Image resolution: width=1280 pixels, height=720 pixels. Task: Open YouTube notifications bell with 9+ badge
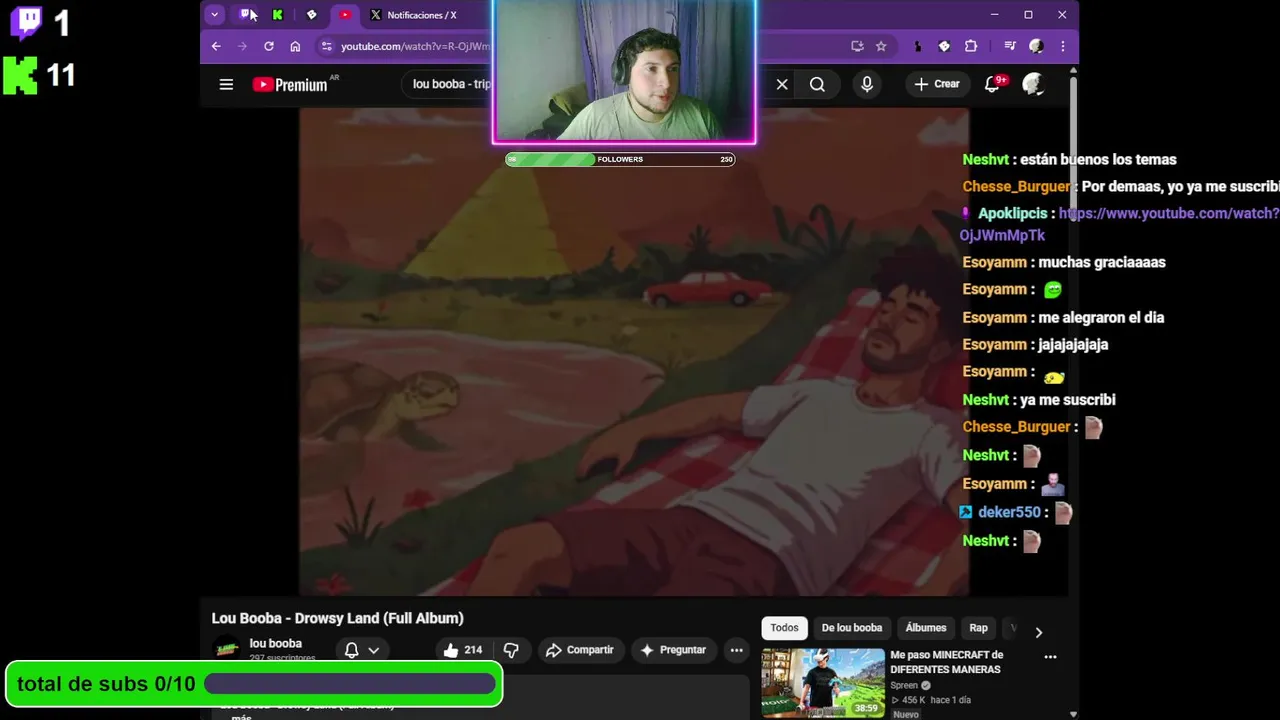point(993,84)
